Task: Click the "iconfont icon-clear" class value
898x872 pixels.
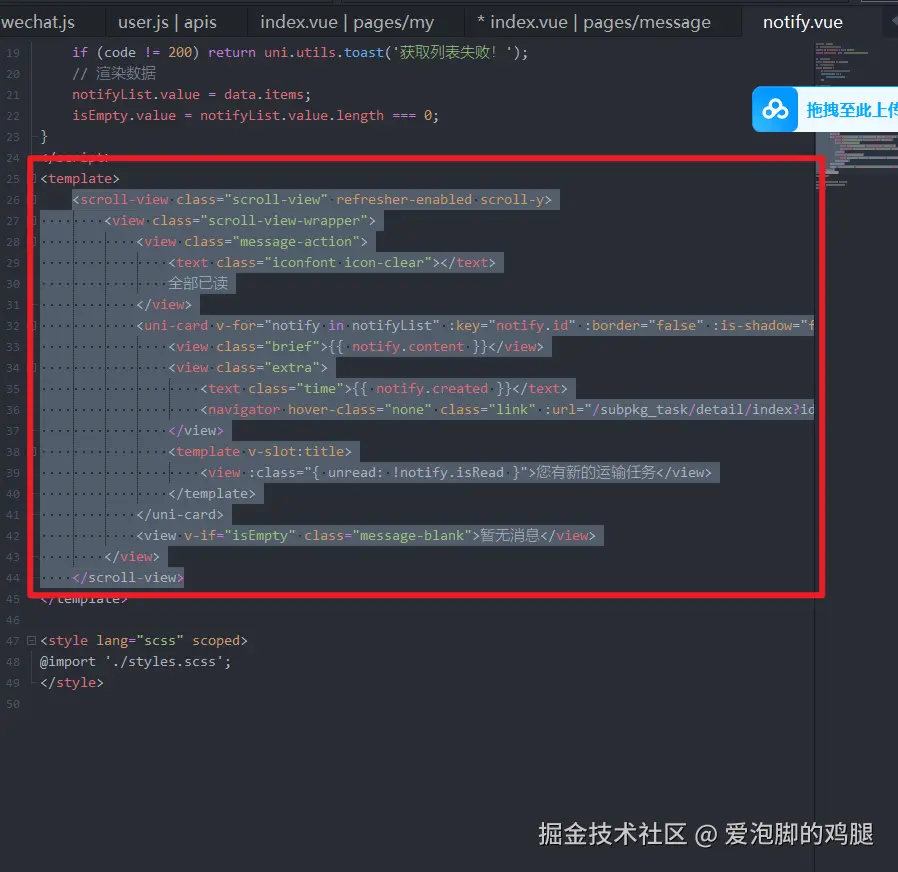Action: click(x=348, y=262)
